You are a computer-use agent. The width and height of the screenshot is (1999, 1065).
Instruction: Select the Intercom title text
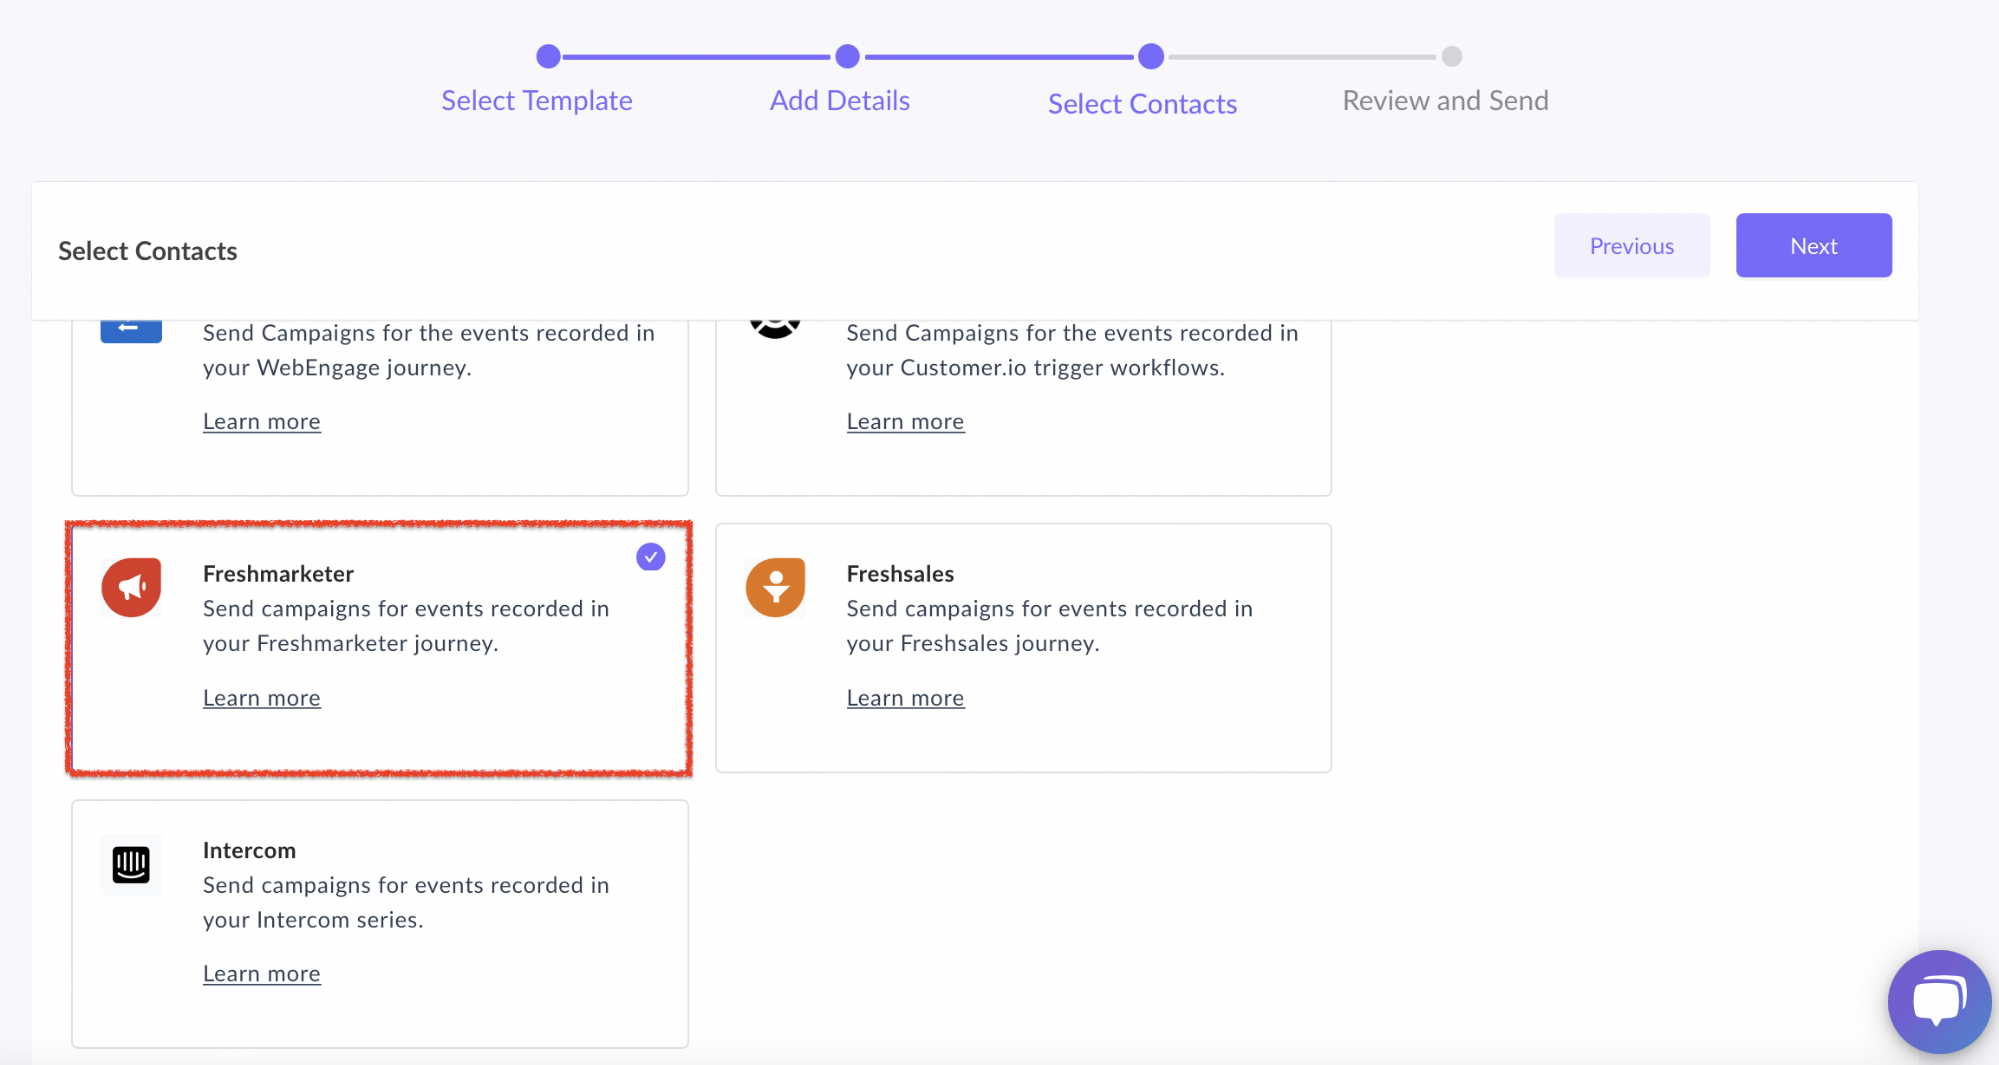tap(249, 850)
